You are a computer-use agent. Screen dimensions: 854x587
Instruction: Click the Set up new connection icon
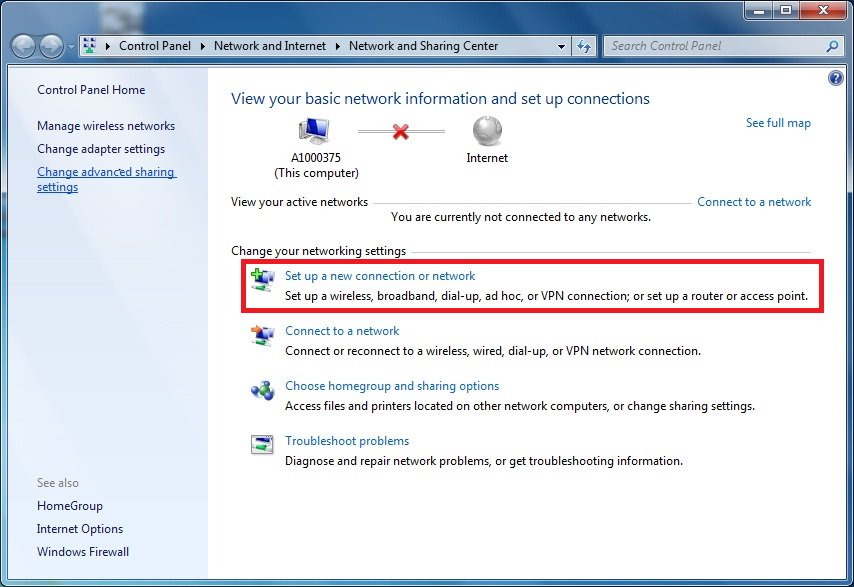click(x=262, y=281)
